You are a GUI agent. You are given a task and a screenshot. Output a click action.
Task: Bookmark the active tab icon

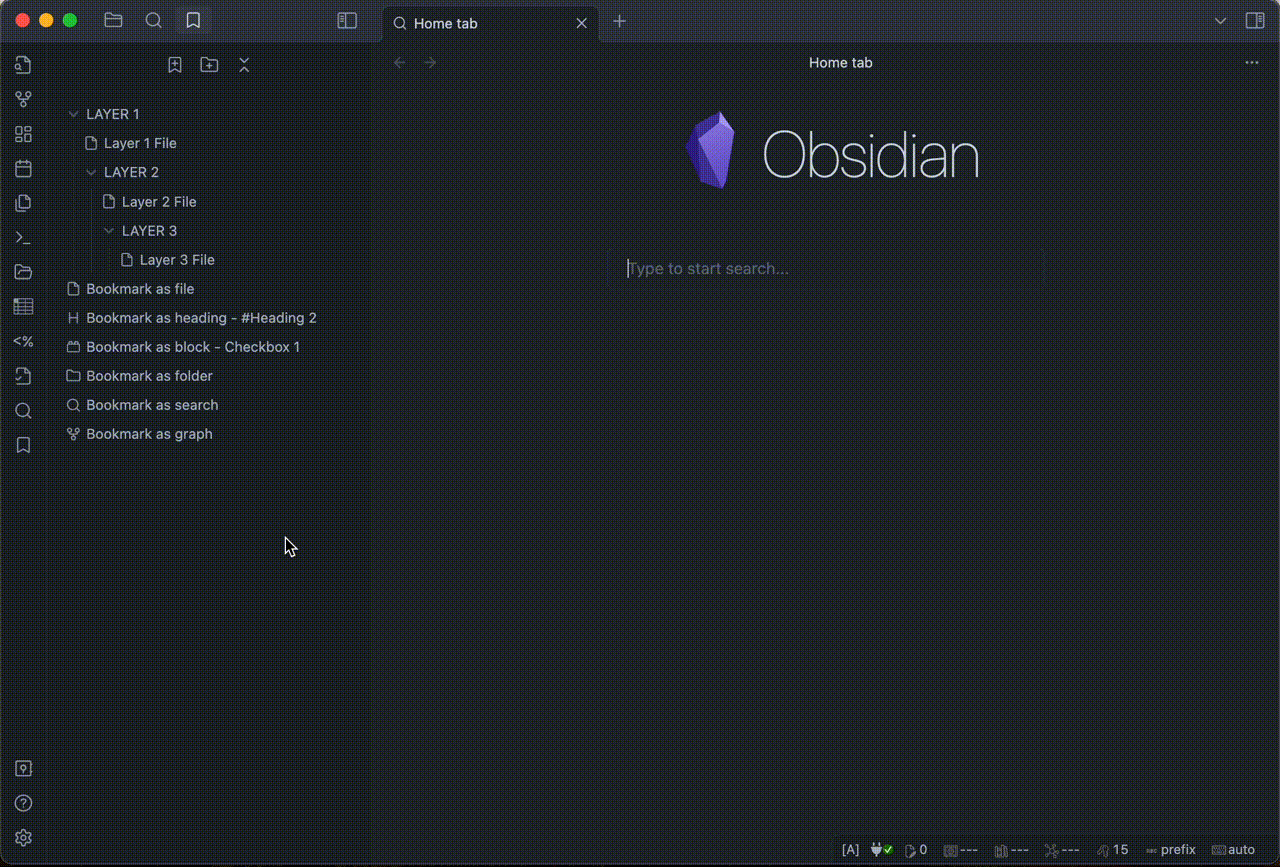(x=175, y=65)
